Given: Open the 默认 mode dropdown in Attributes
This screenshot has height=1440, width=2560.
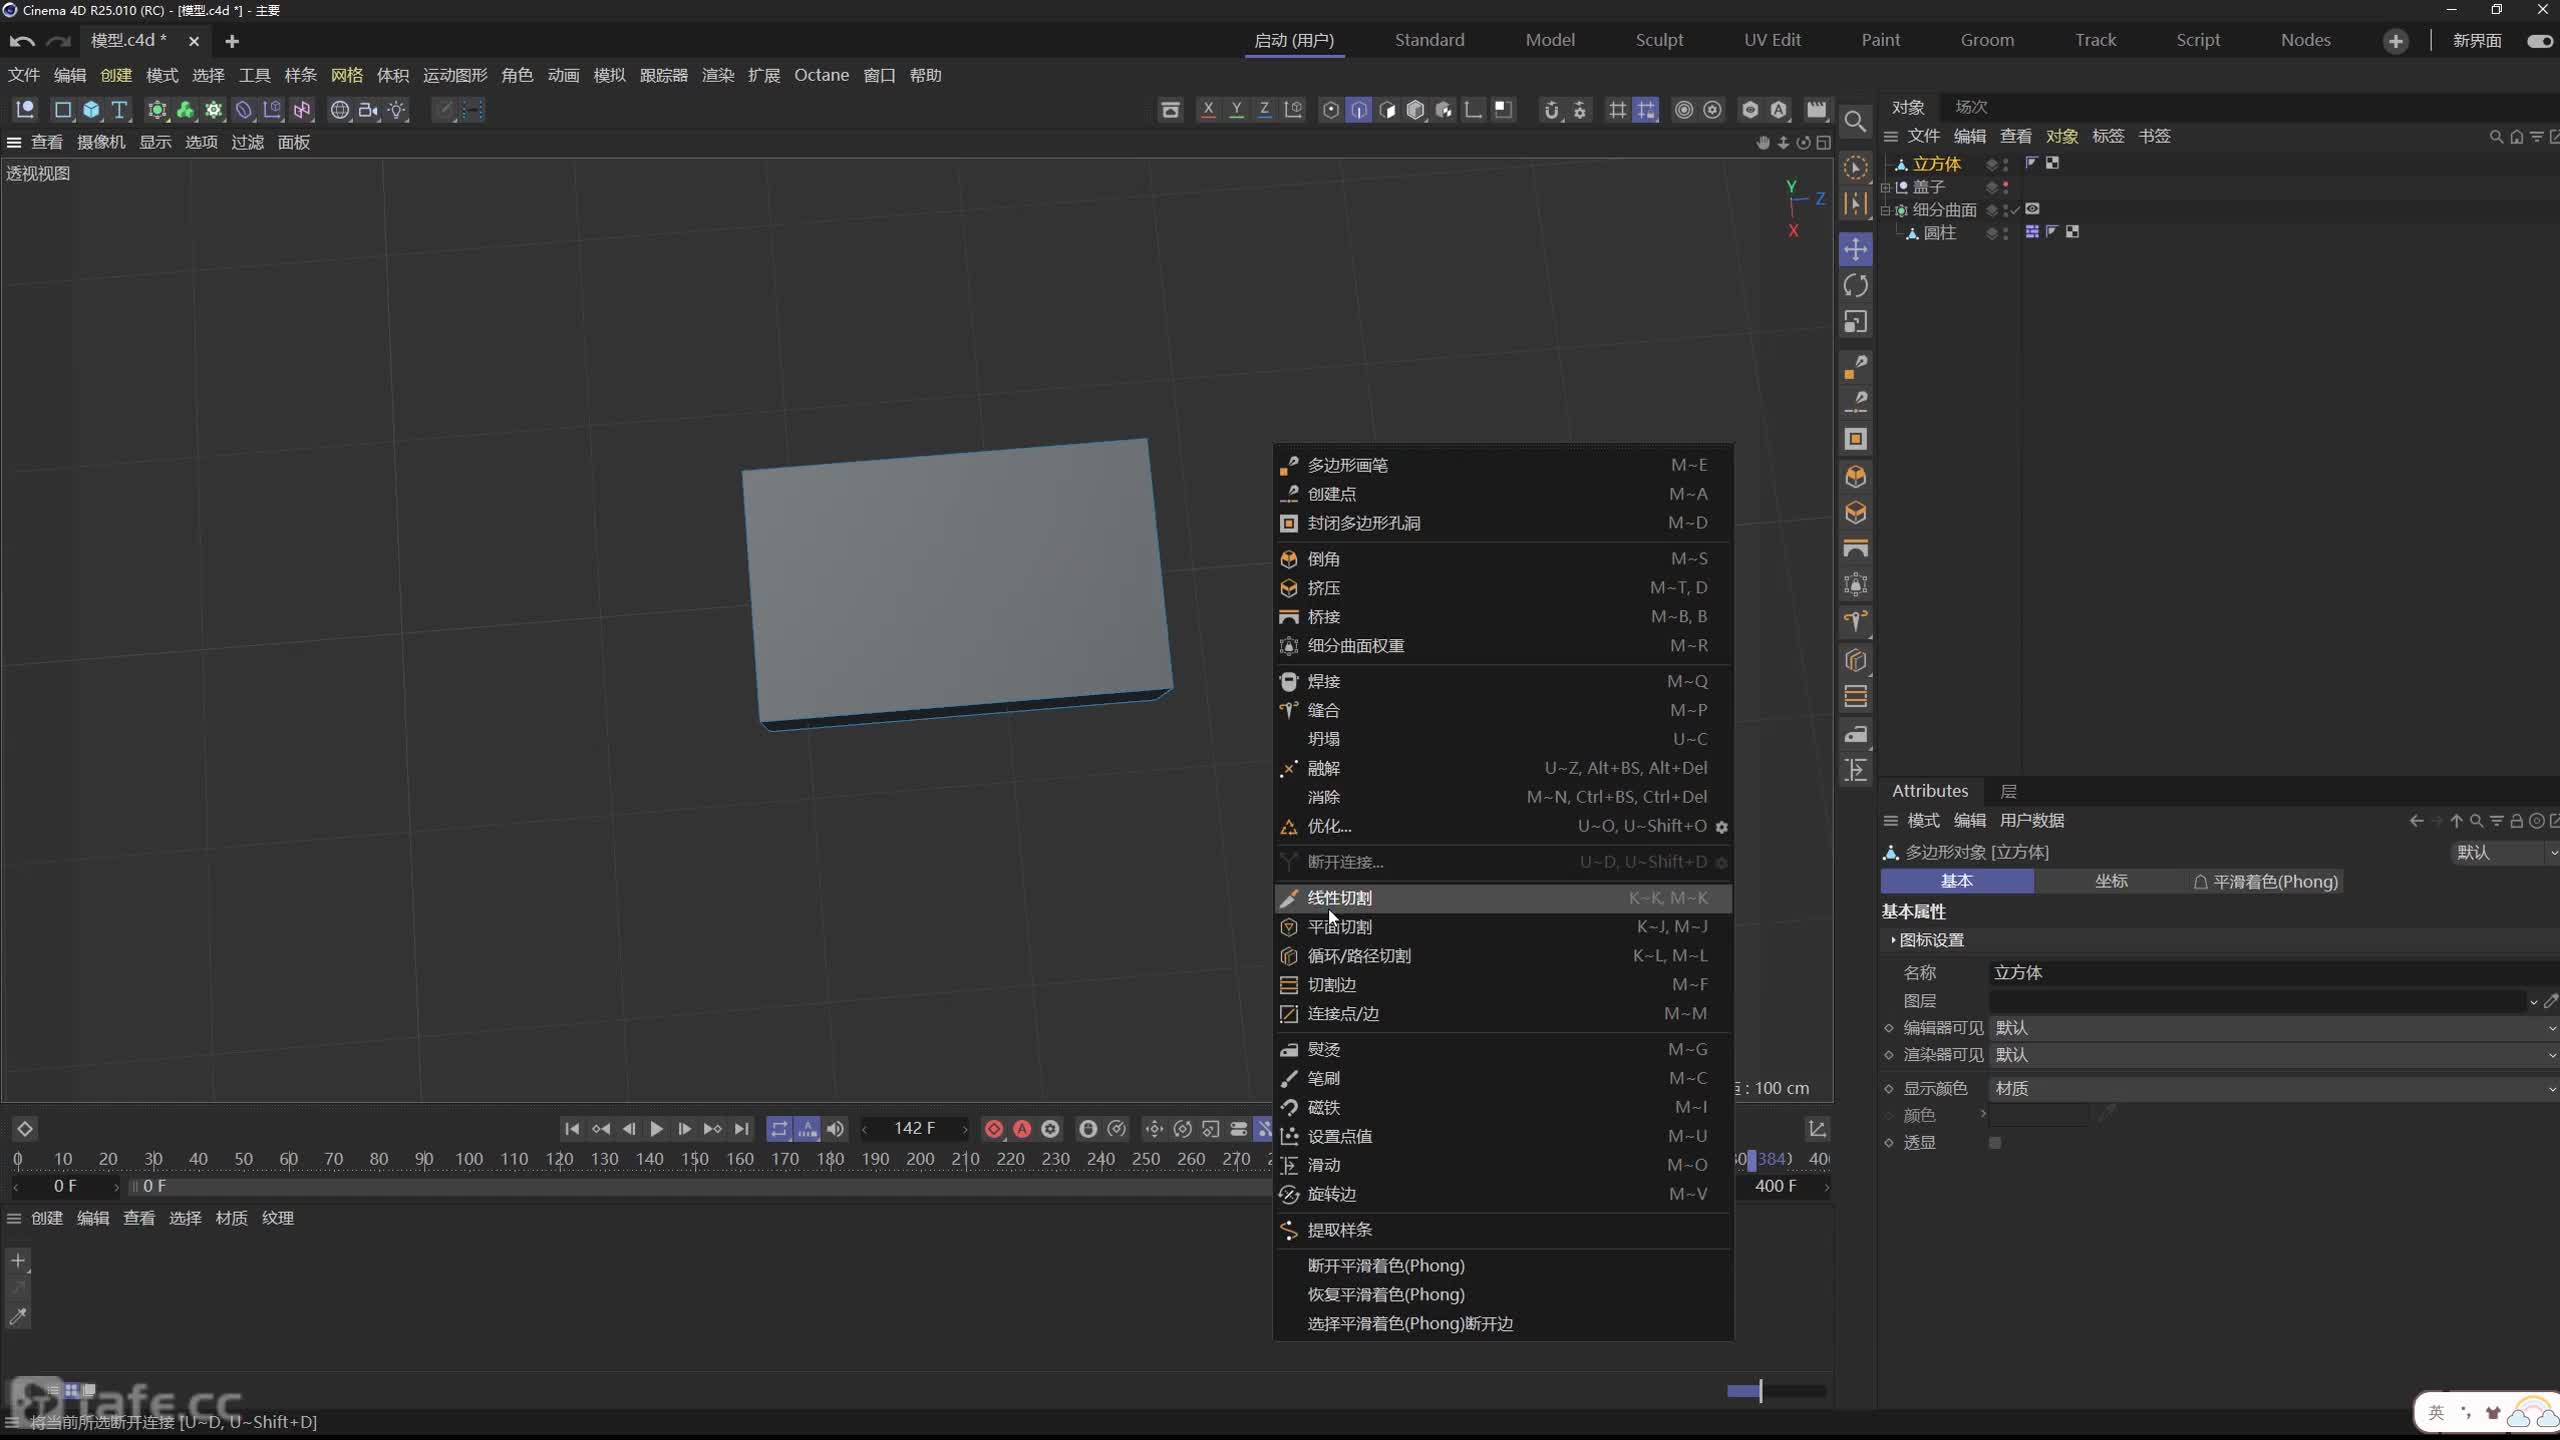Looking at the screenshot, I should 2505,852.
